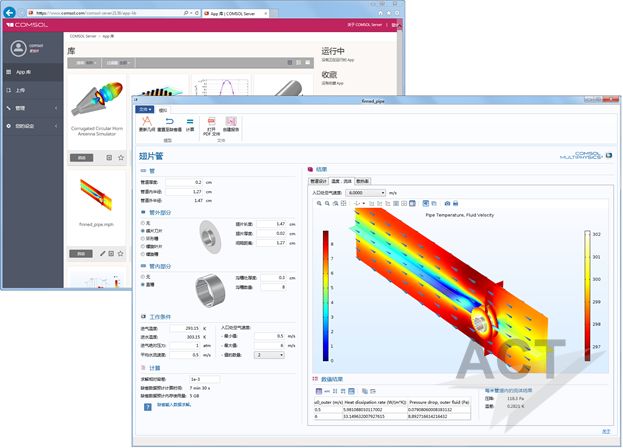Click the COMSOL Server browser tab

tap(235, 14)
